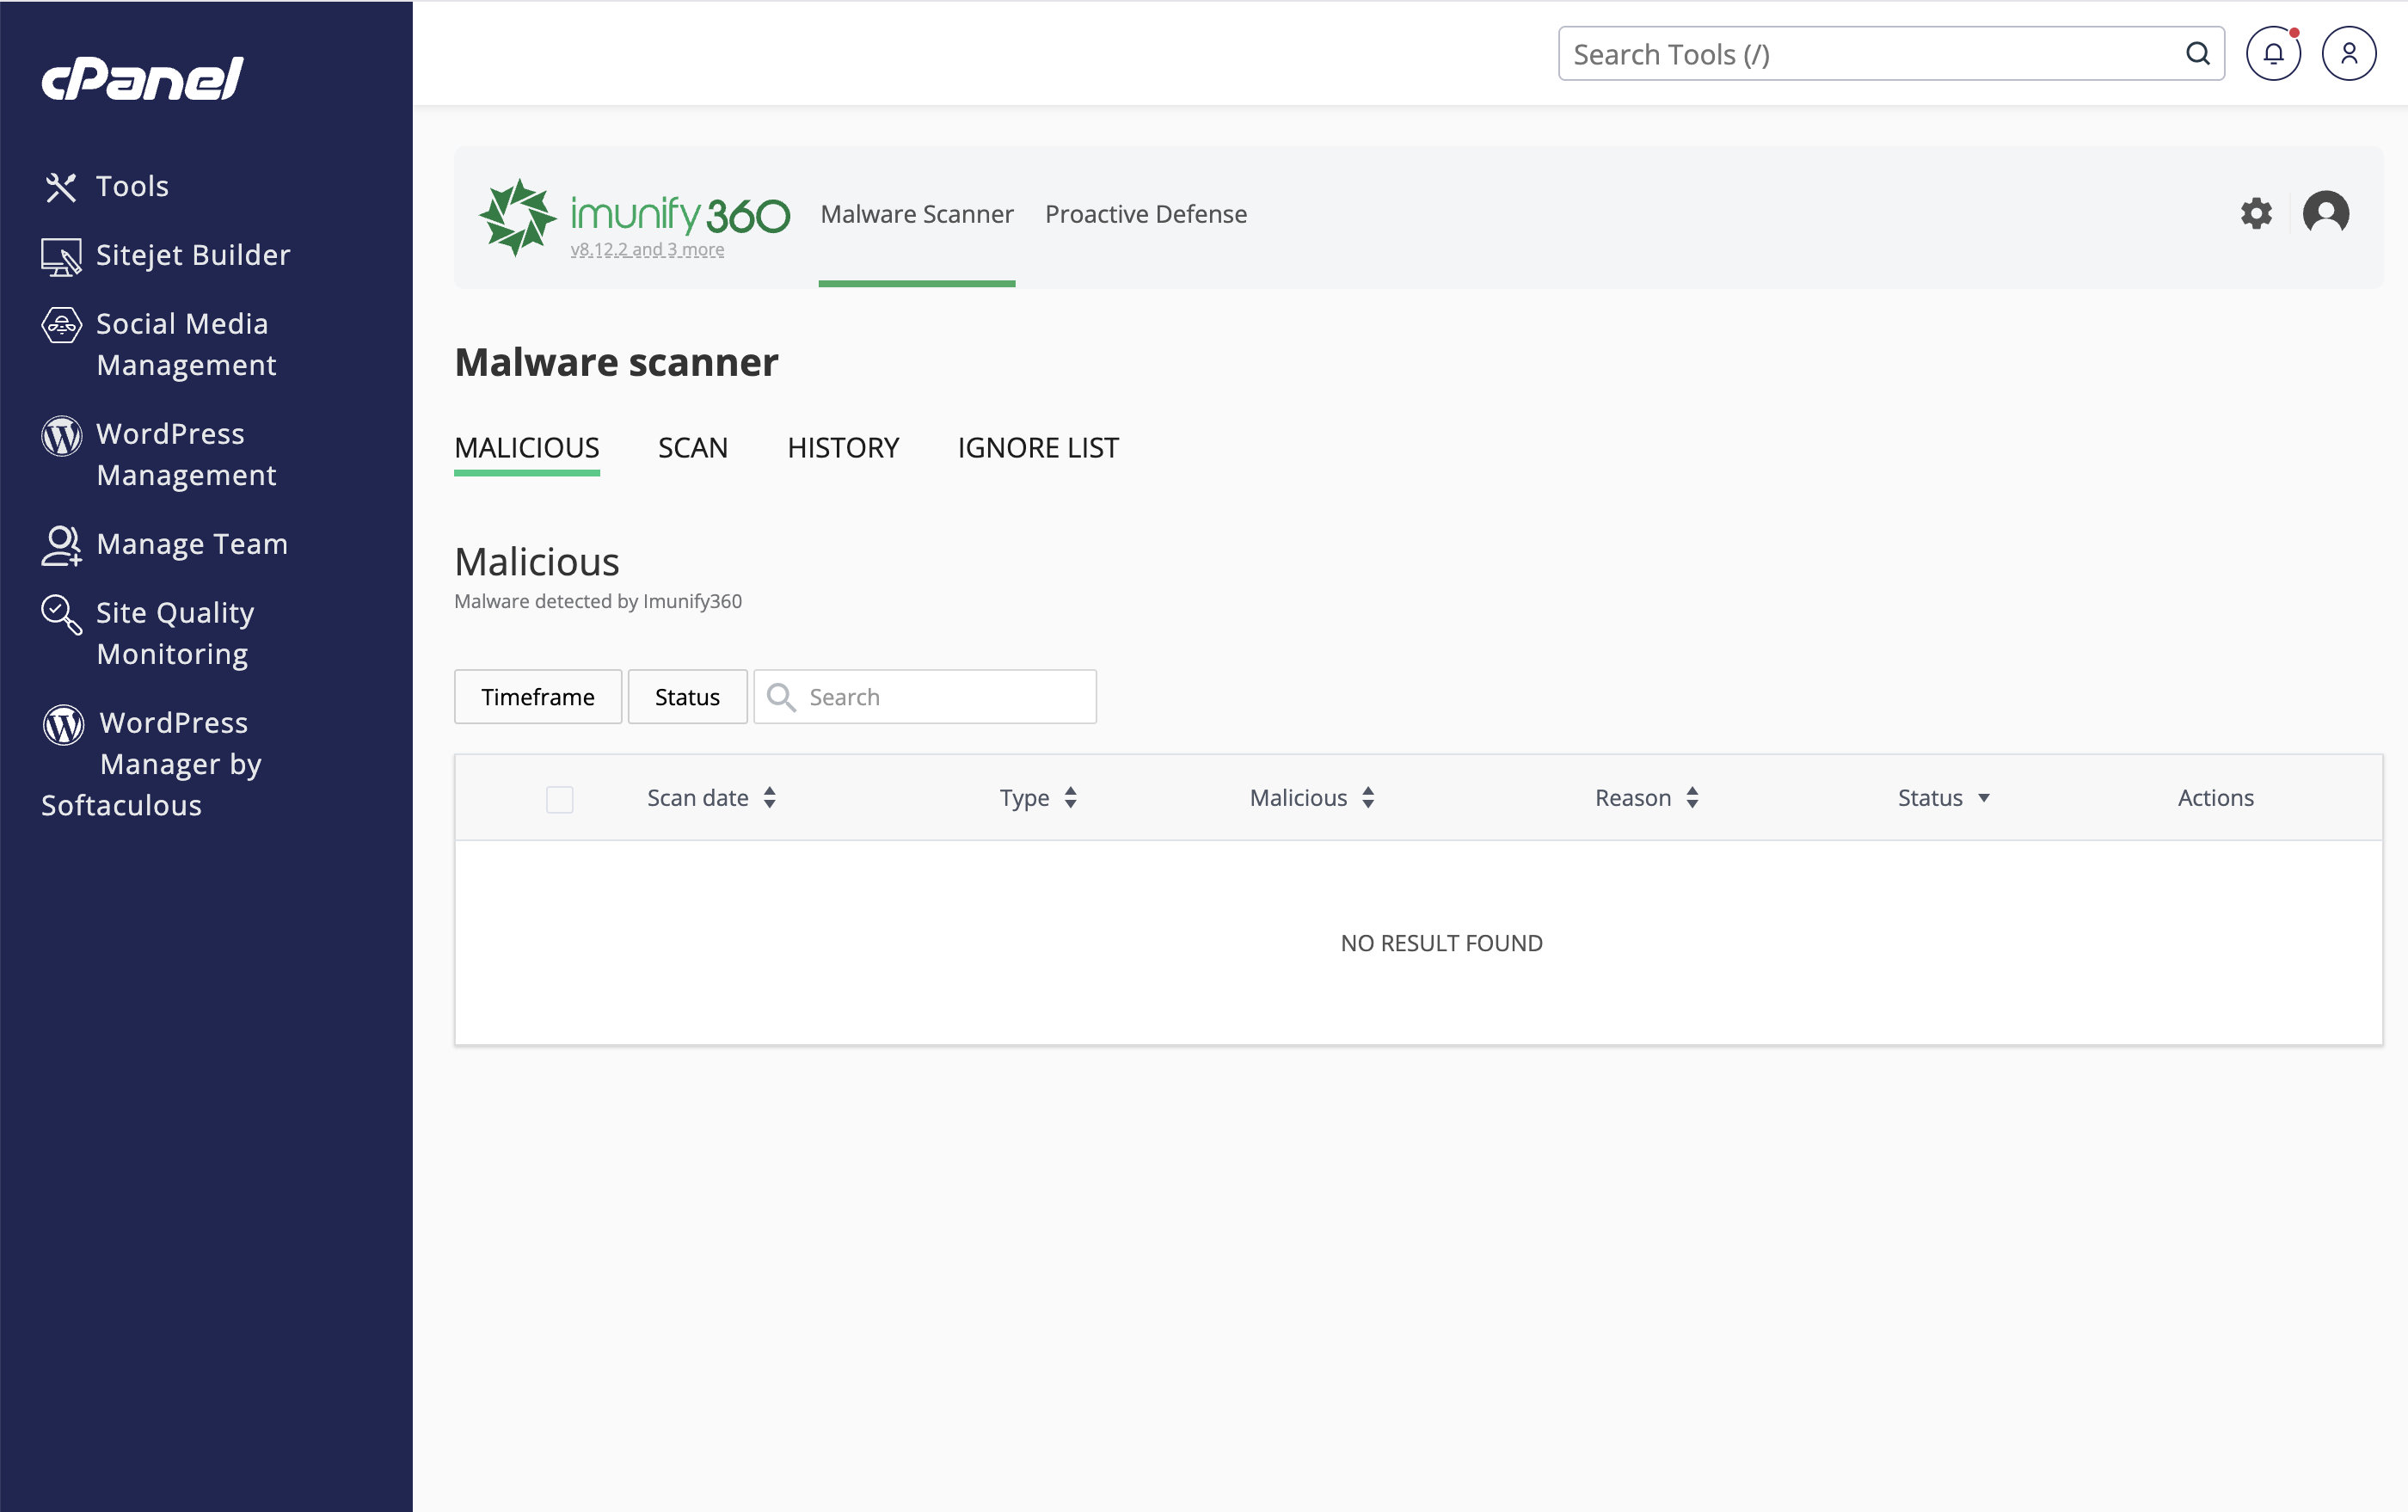The height and width of the screenshot is (1512, 2408).
Task: Open the Status filter dropdown
Action: click(687, 696)
